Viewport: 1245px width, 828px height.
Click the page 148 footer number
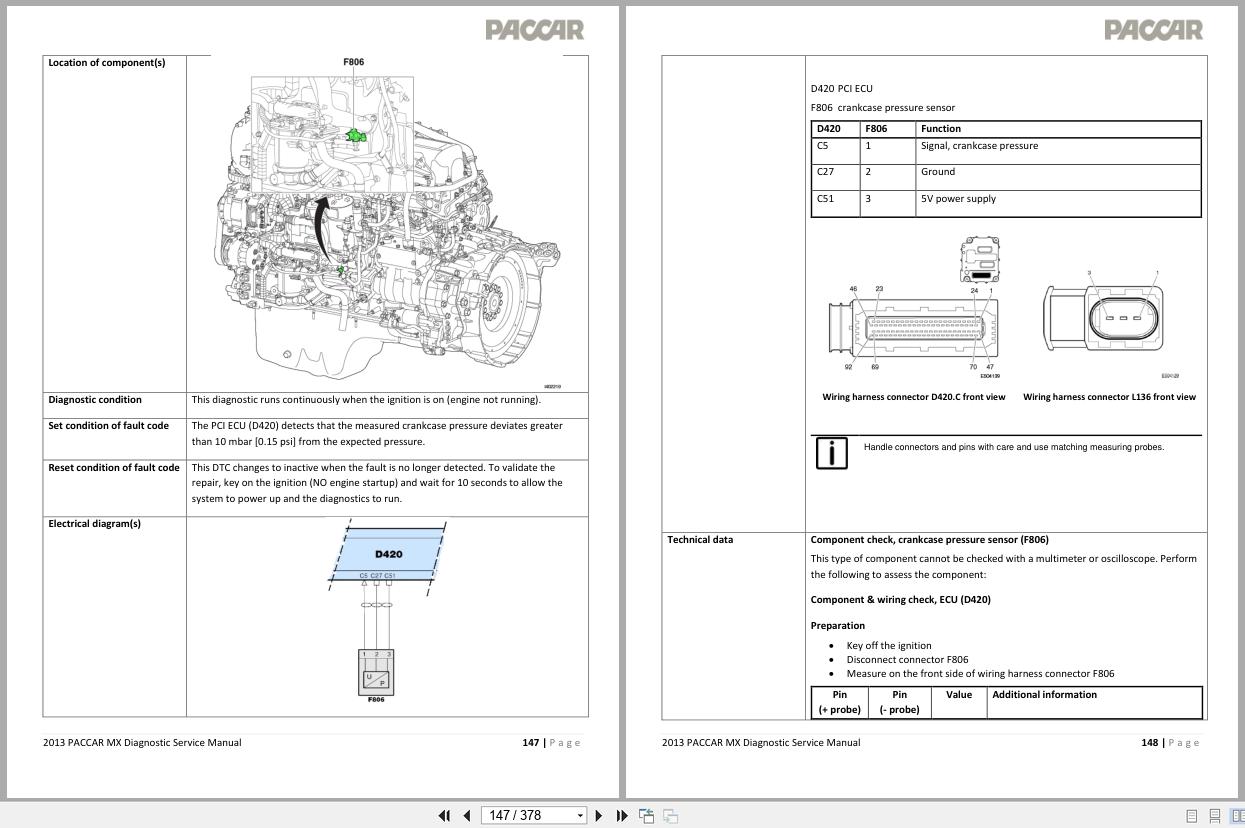(1149, 743)
